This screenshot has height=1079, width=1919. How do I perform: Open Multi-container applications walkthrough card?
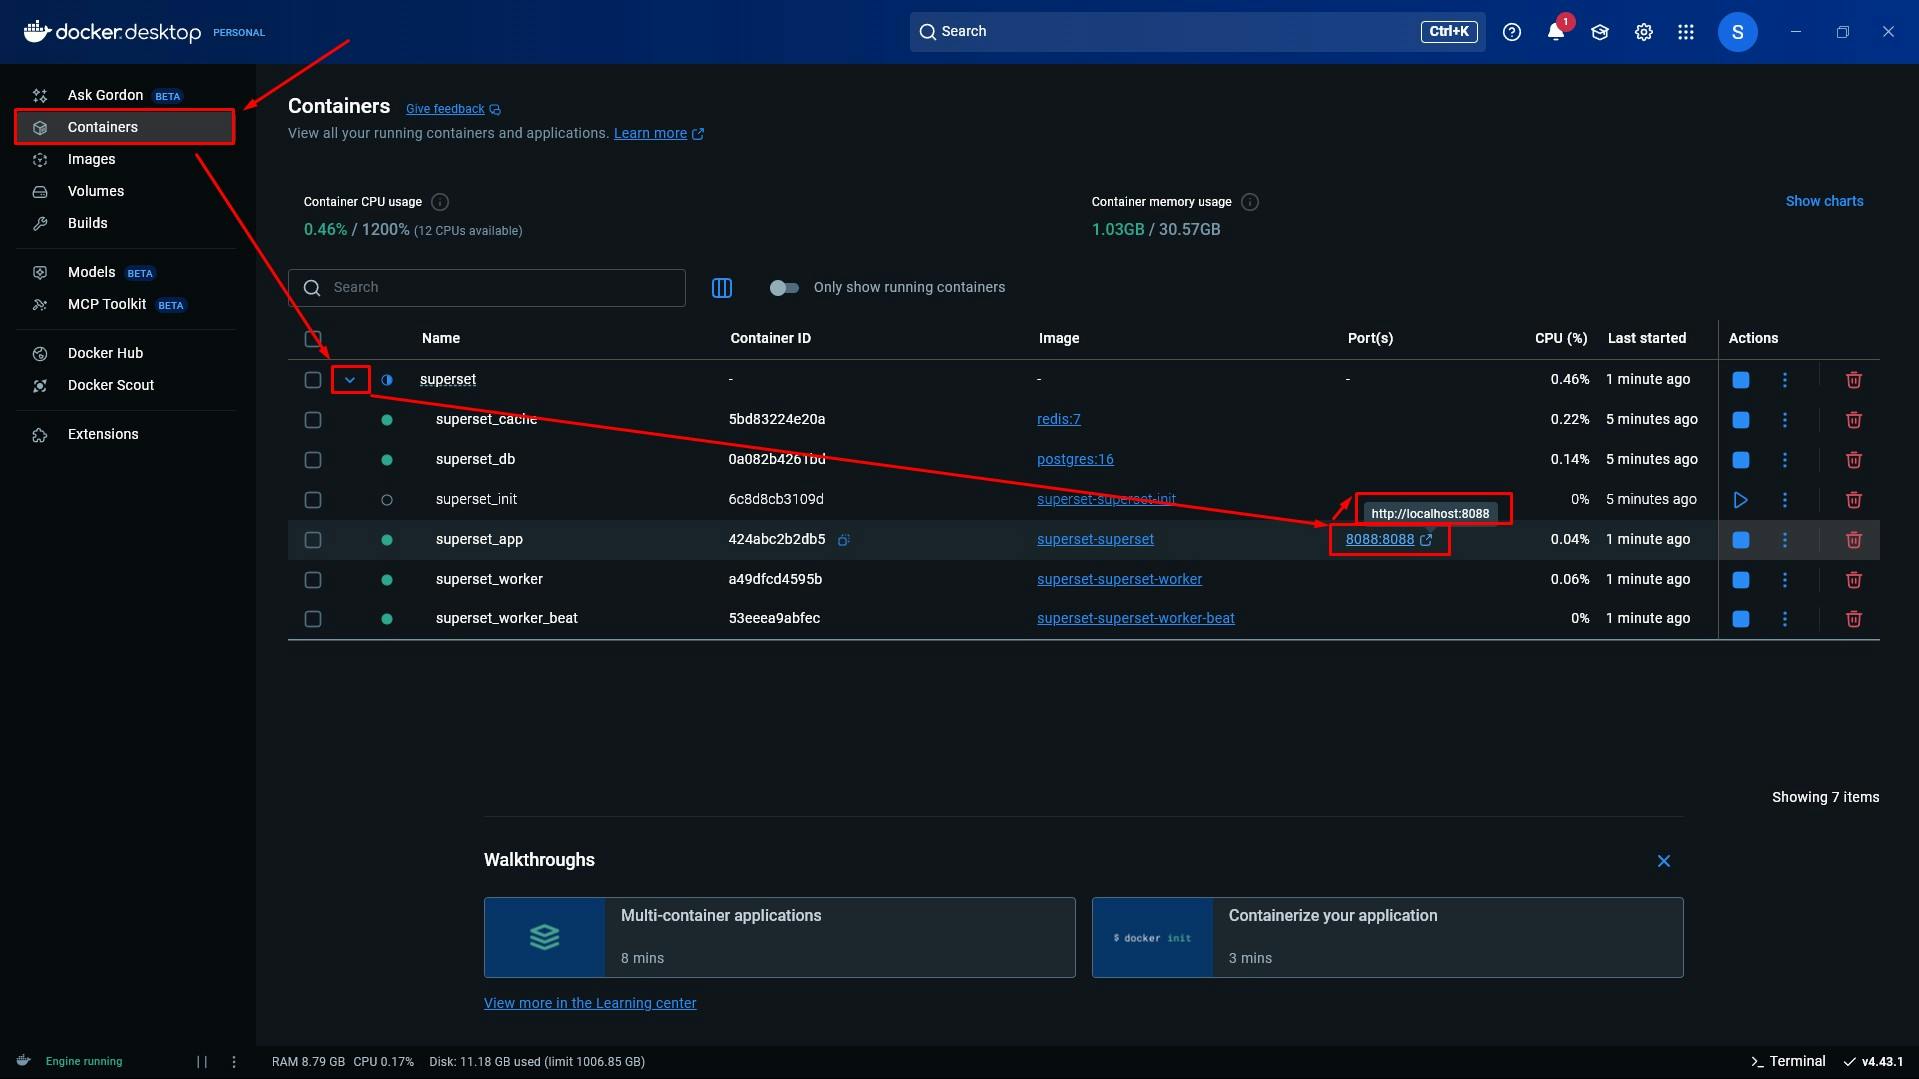780,937
